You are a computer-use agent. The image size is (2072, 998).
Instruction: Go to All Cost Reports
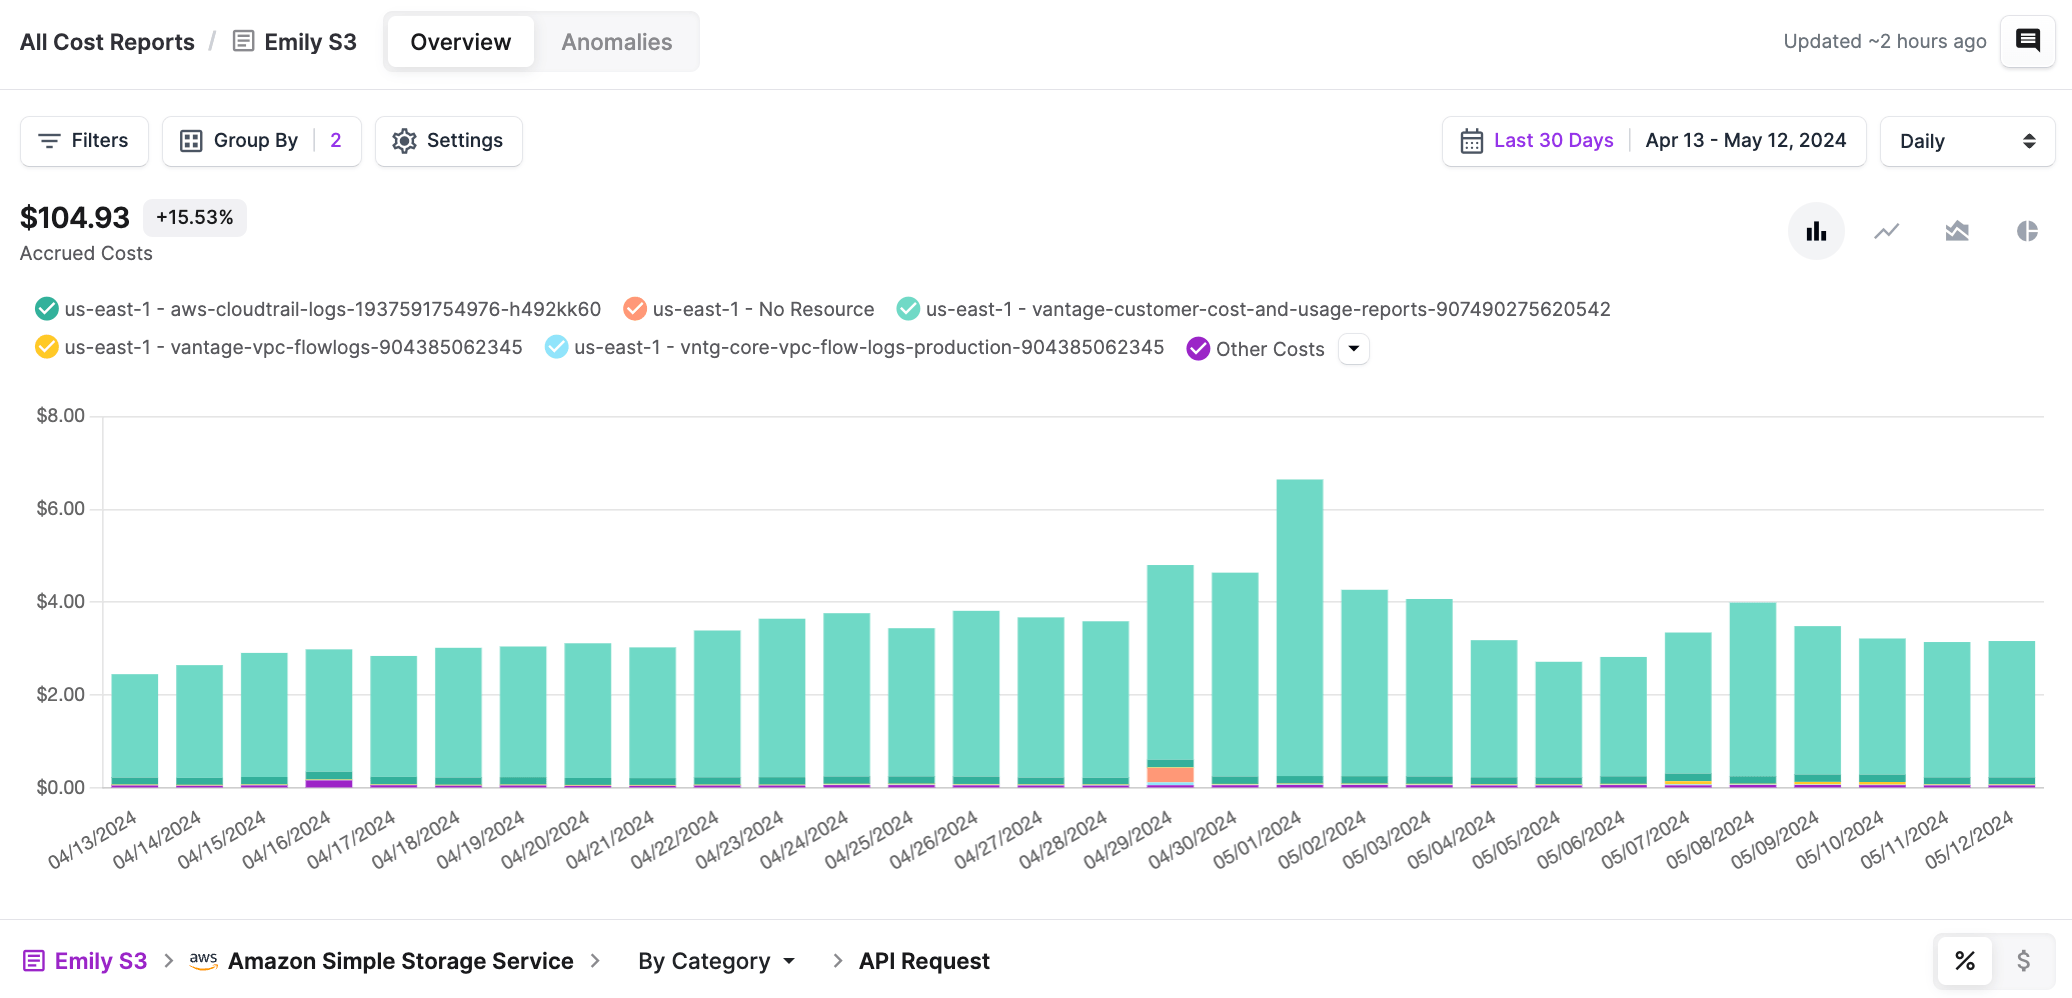click(107, 42)
